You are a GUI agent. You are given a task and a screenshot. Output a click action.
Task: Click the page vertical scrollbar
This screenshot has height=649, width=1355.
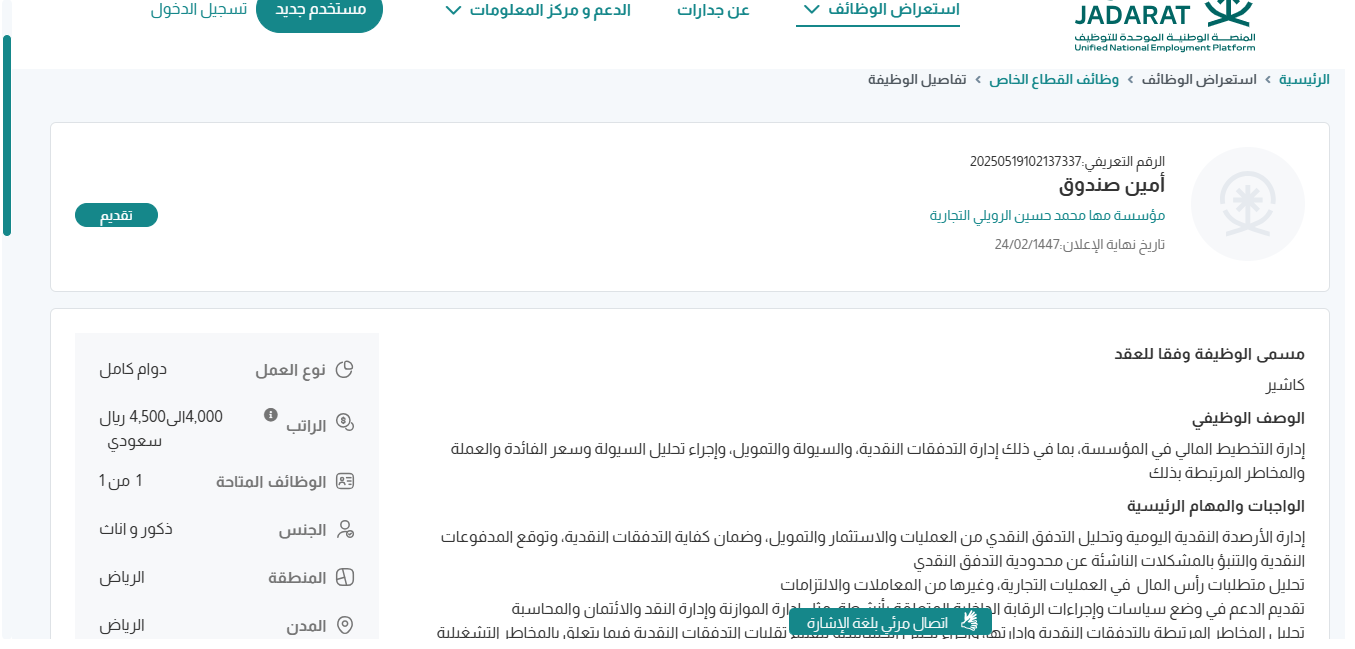point(7,136)
